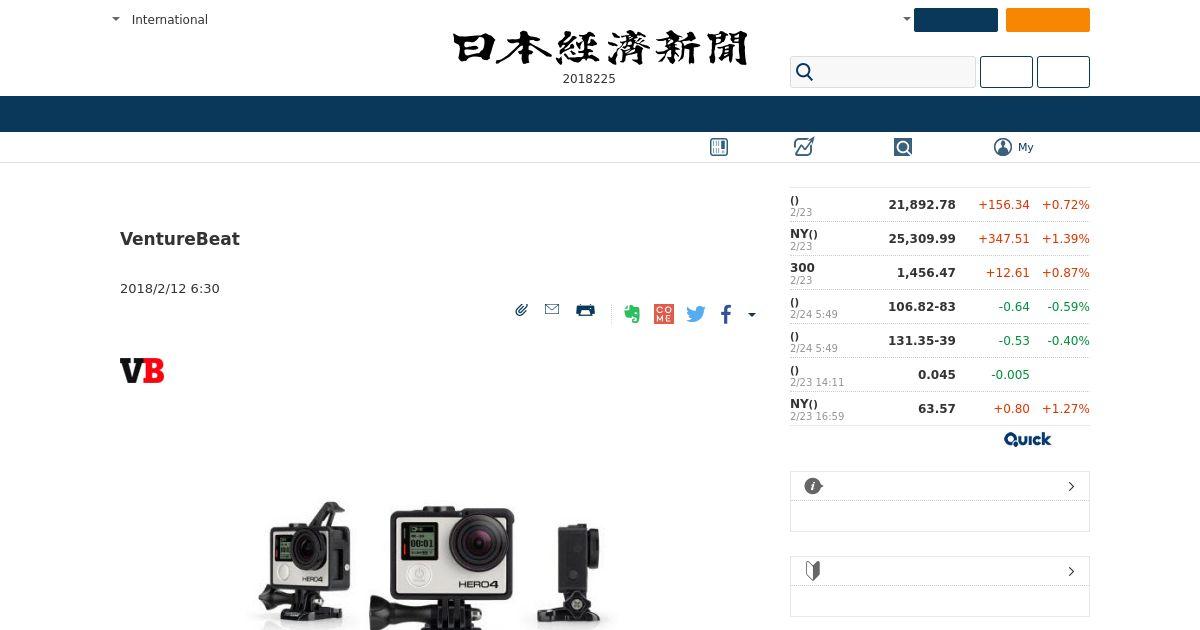Click the 2018/2/12 6:30 article date

pos(170,288)
